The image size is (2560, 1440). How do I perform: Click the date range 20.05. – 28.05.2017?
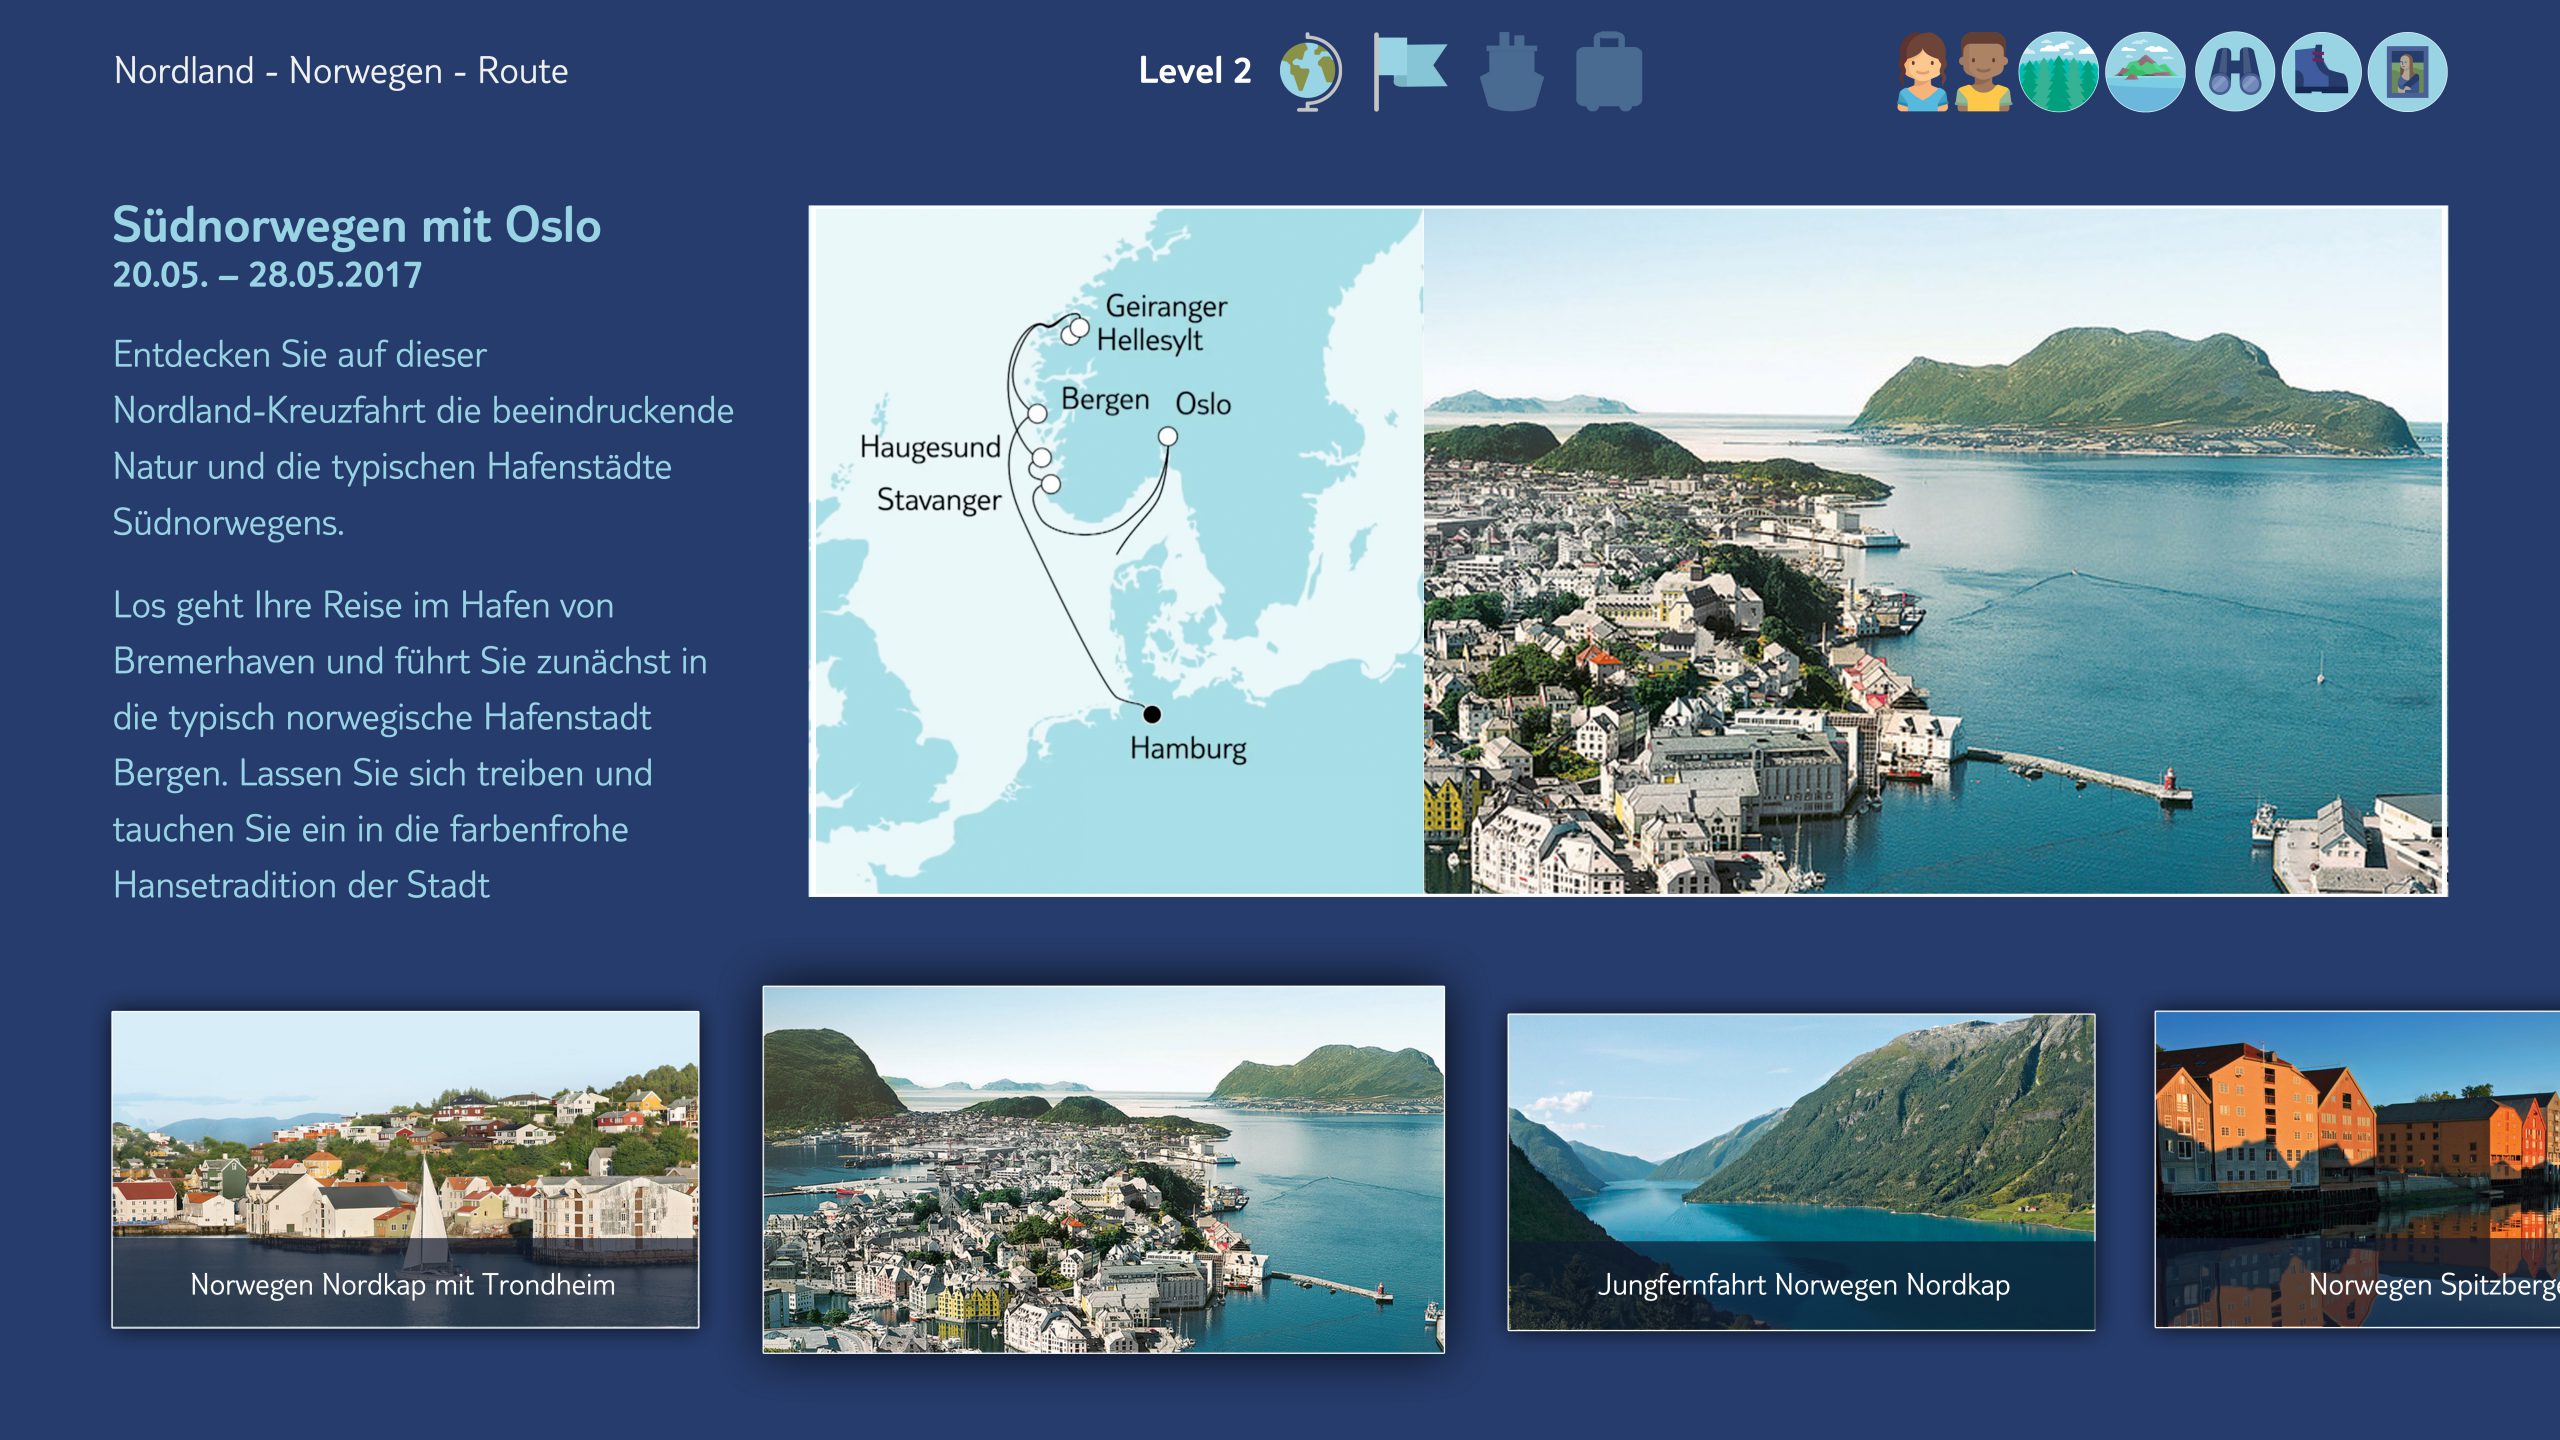coord(267,275)
